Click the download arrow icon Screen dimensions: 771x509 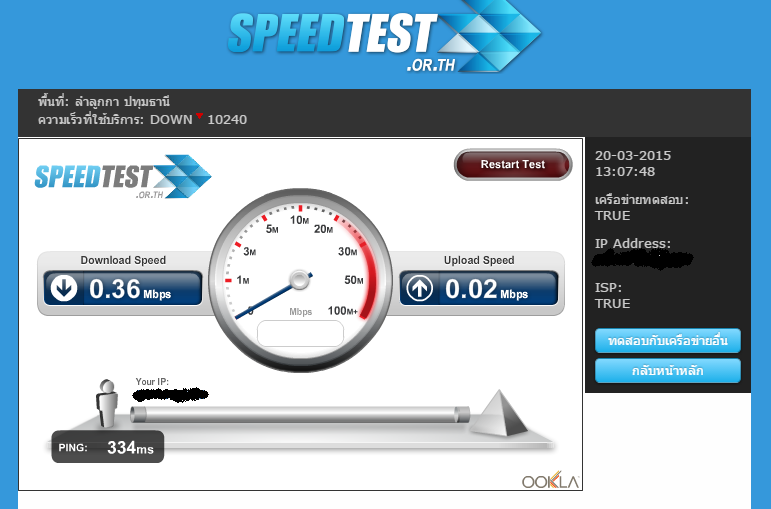tap(64, 288)
